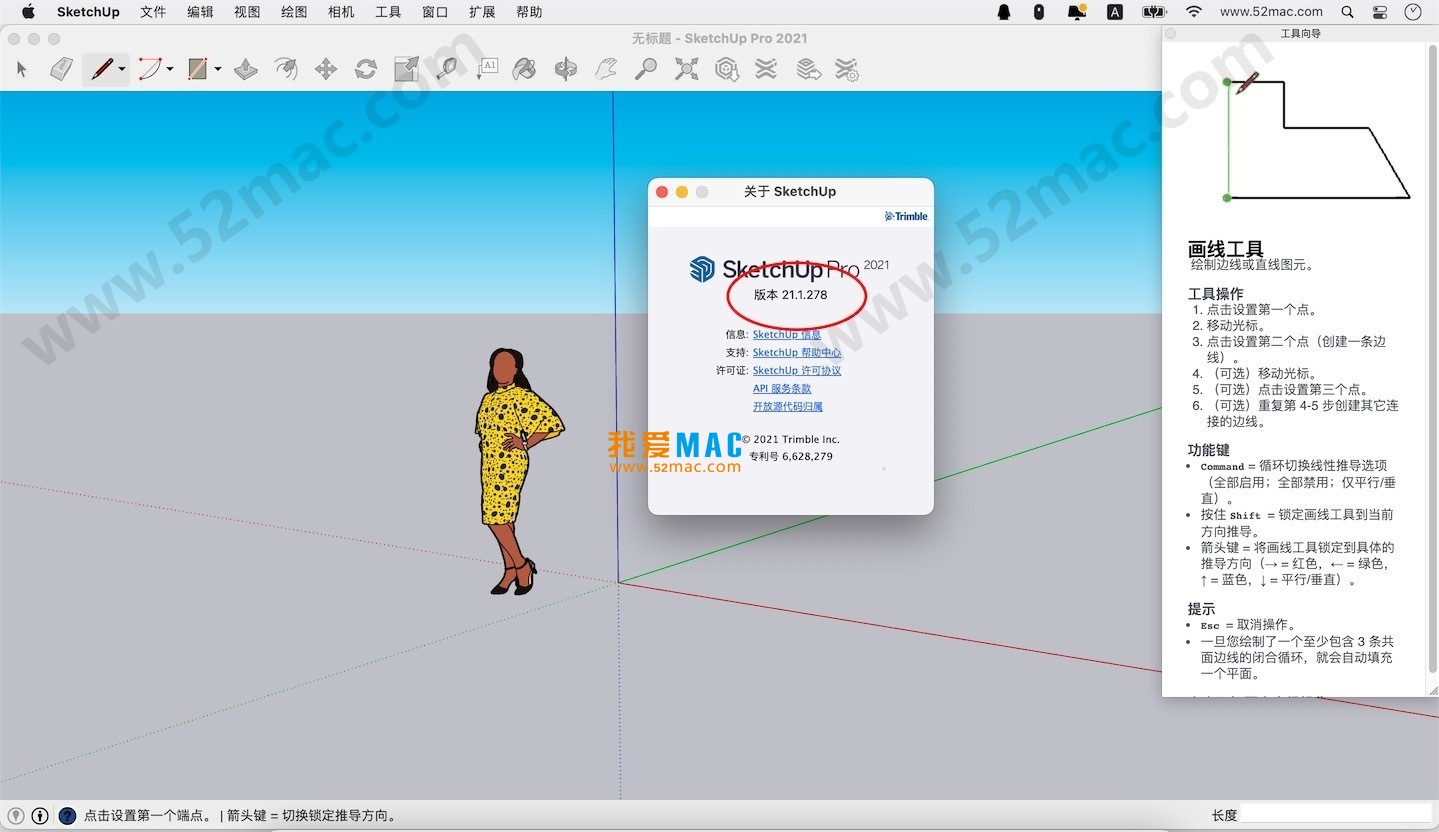Image resolution: width=1439 pixels, height=832 pixels.
Task: Open the 3D Warehouse
Action: (727, 69)
